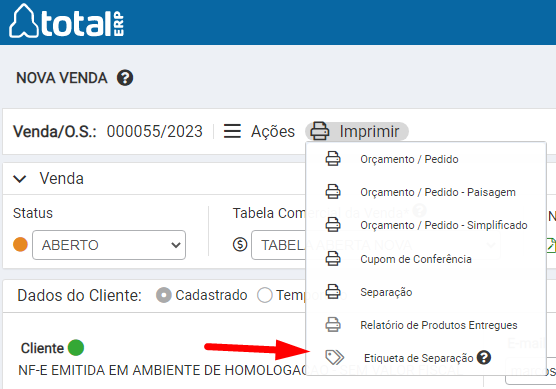Select the Cadastrado radio option
This screenshot has height=389, width=556.
click(x=163, y=295)
